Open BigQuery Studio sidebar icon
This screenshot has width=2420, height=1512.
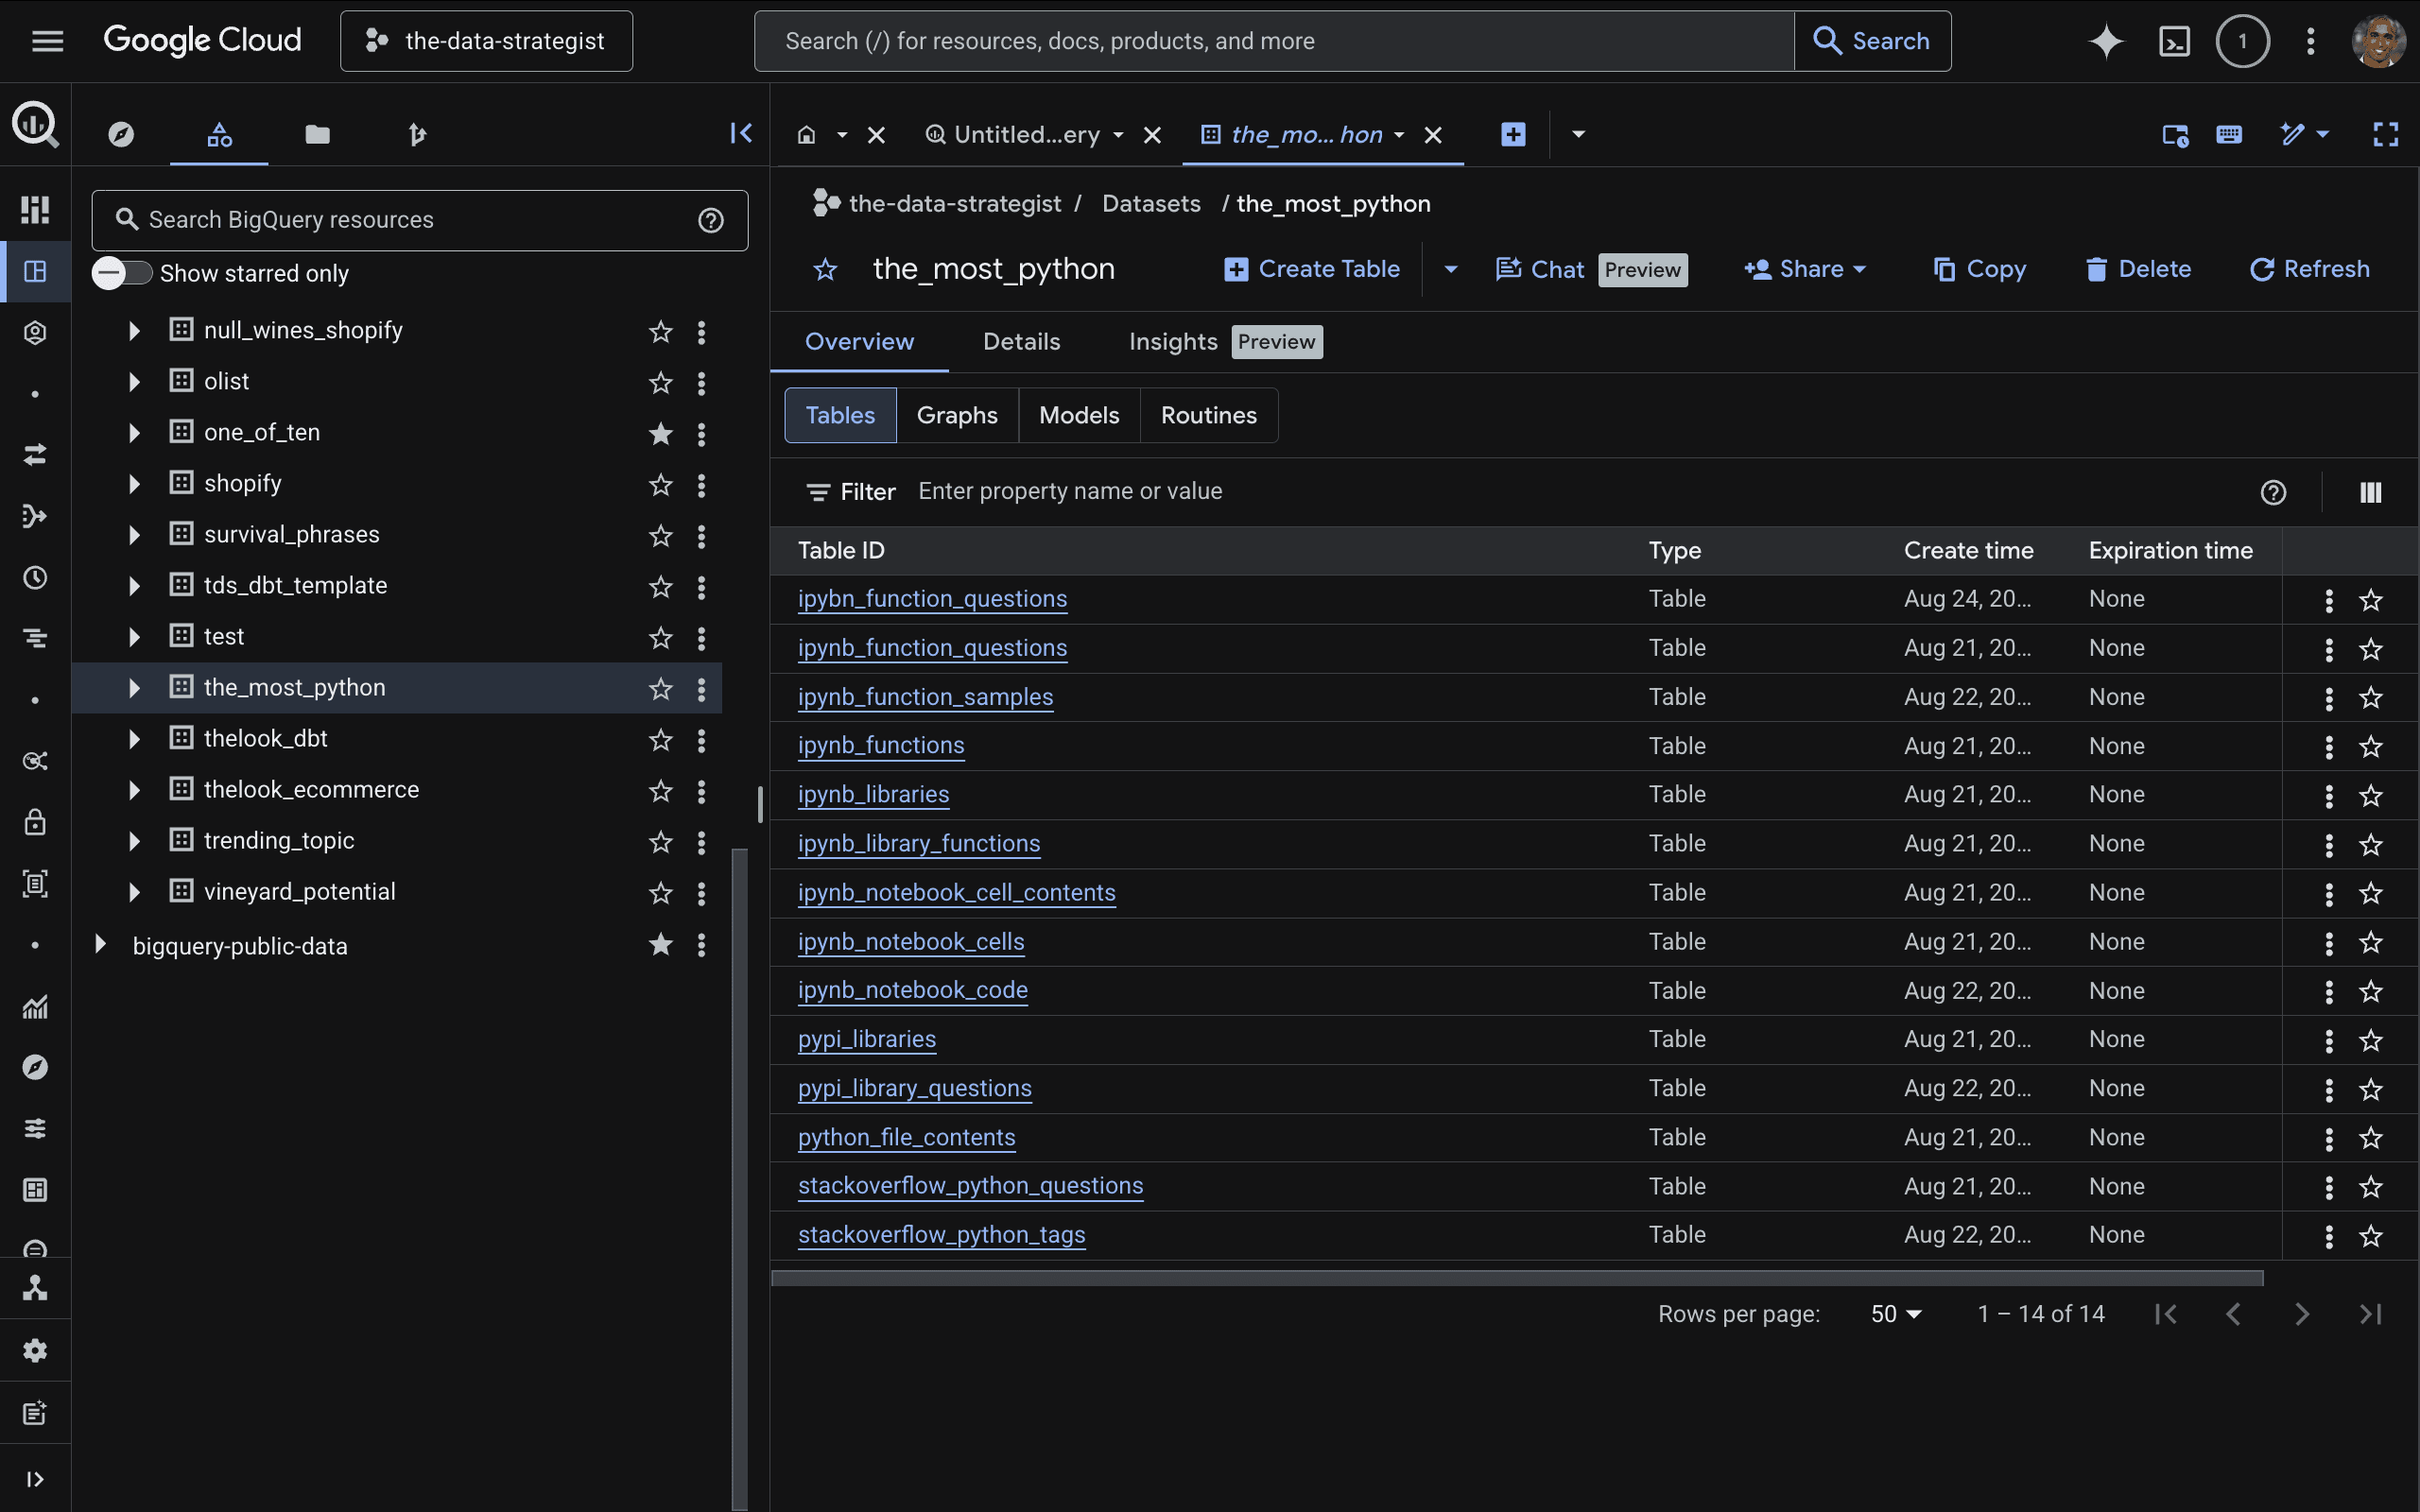click(x=35, y=271)
